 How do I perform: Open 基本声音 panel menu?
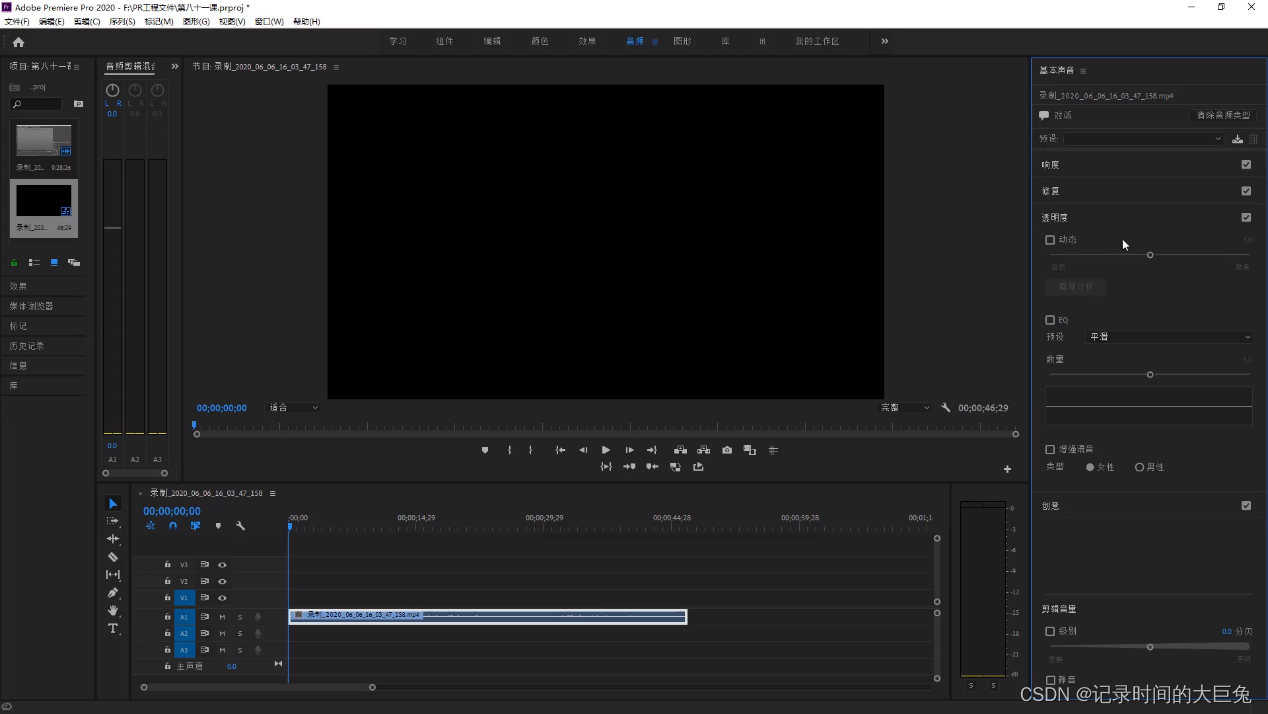pyautogui.click(x=1083, y=71)
